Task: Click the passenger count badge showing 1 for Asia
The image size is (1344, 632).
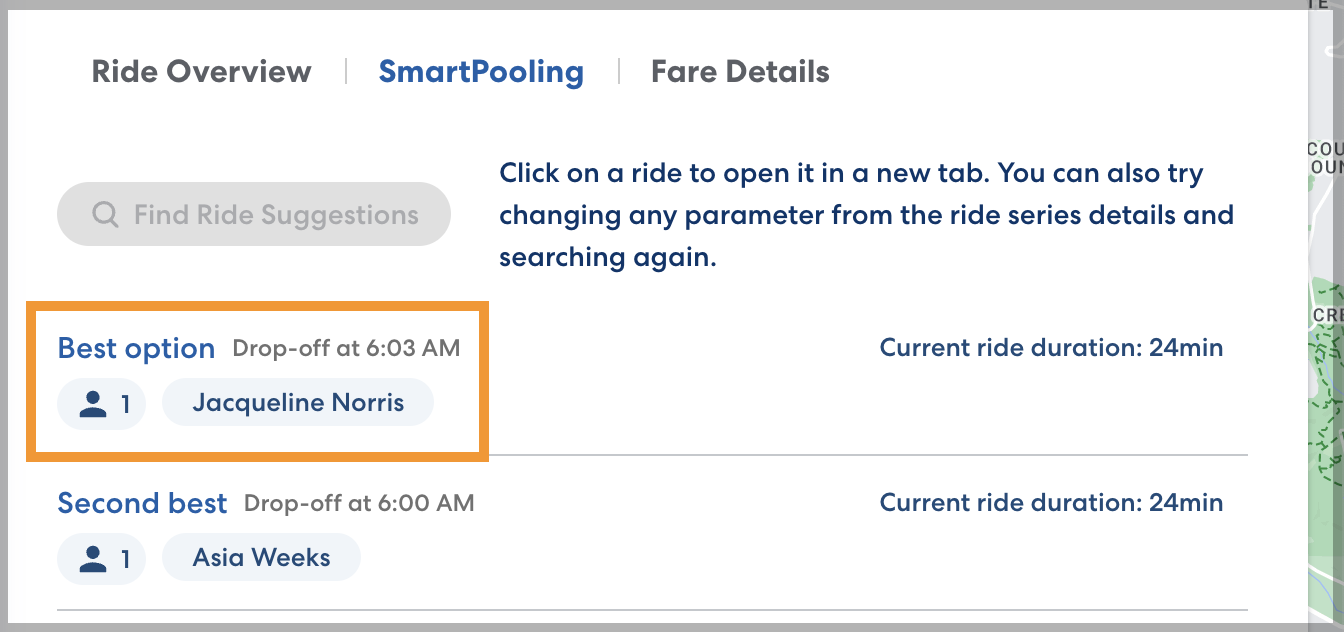Action: tap(100, 559)
